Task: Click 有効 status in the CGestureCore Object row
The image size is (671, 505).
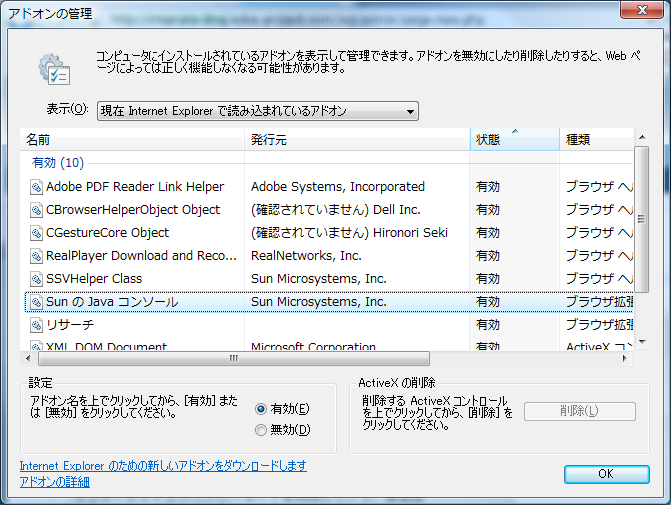Action: (487, 233)
